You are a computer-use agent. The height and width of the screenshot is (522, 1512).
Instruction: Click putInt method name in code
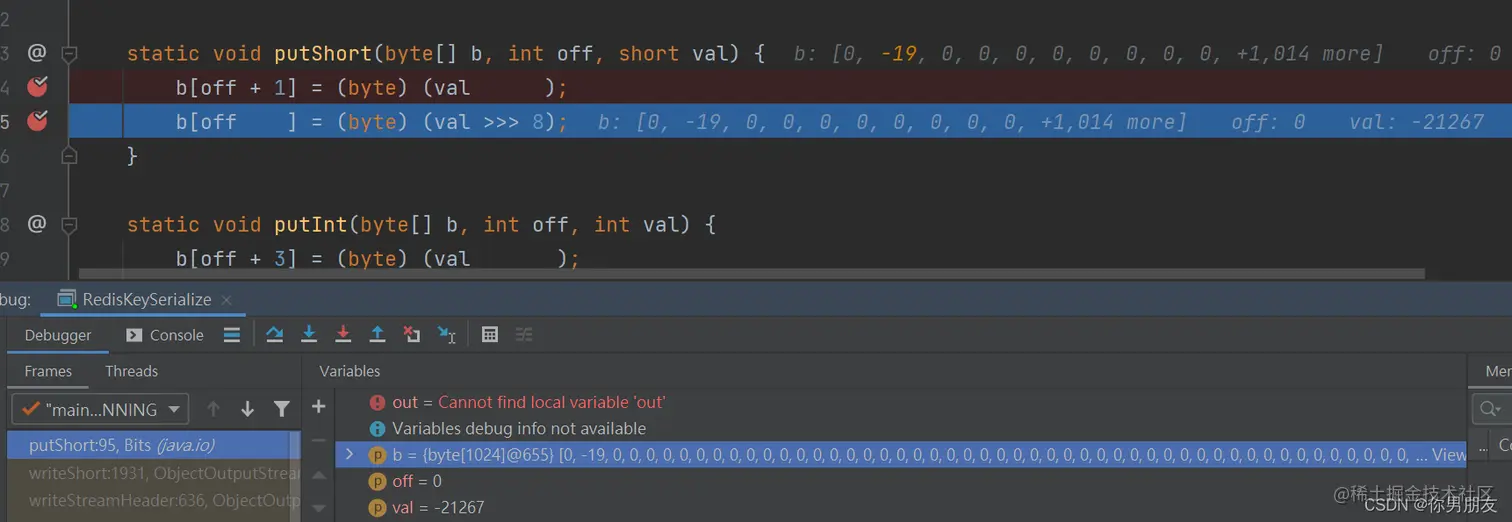310,224
